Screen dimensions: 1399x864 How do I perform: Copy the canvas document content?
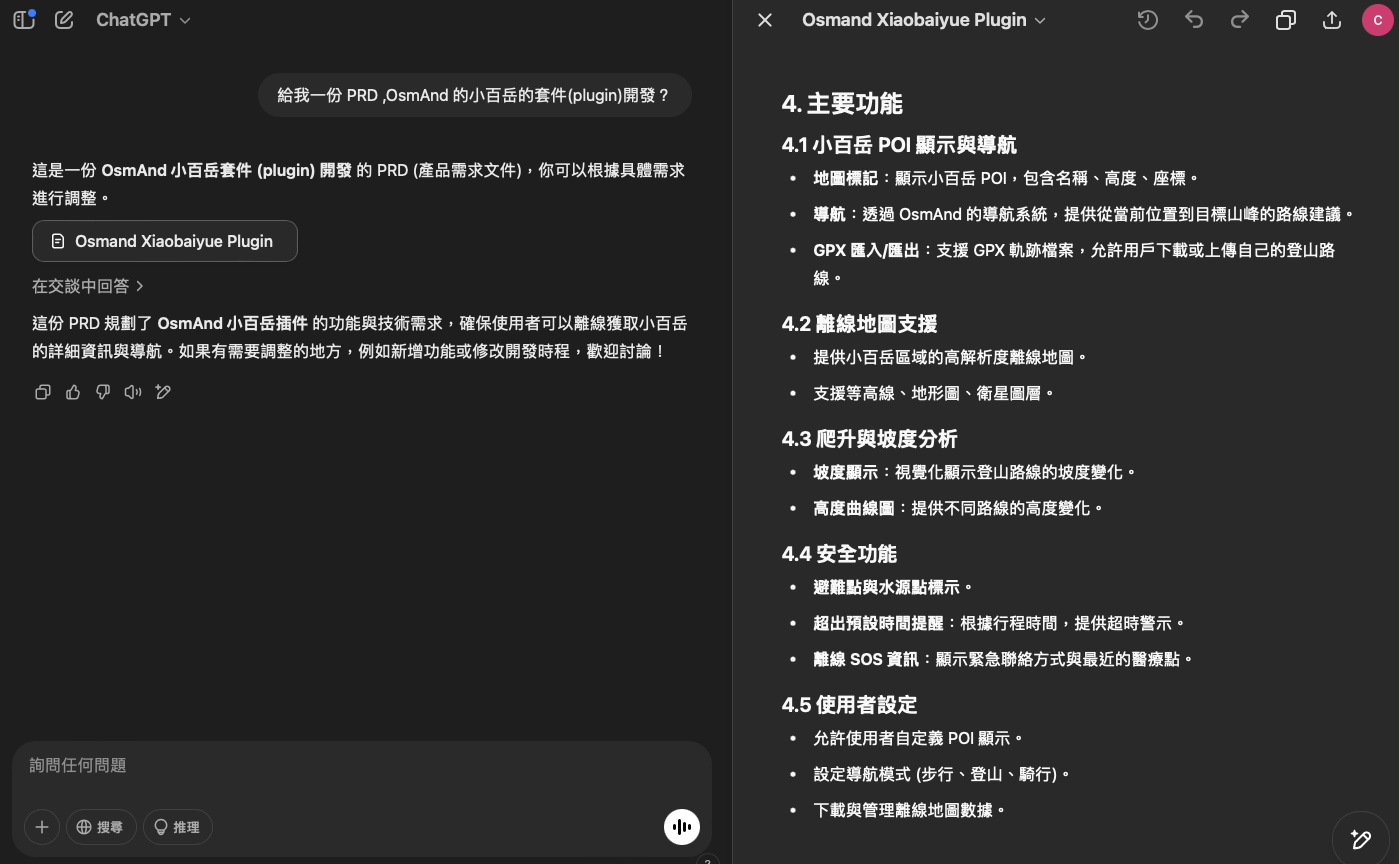coord(1286,20)
